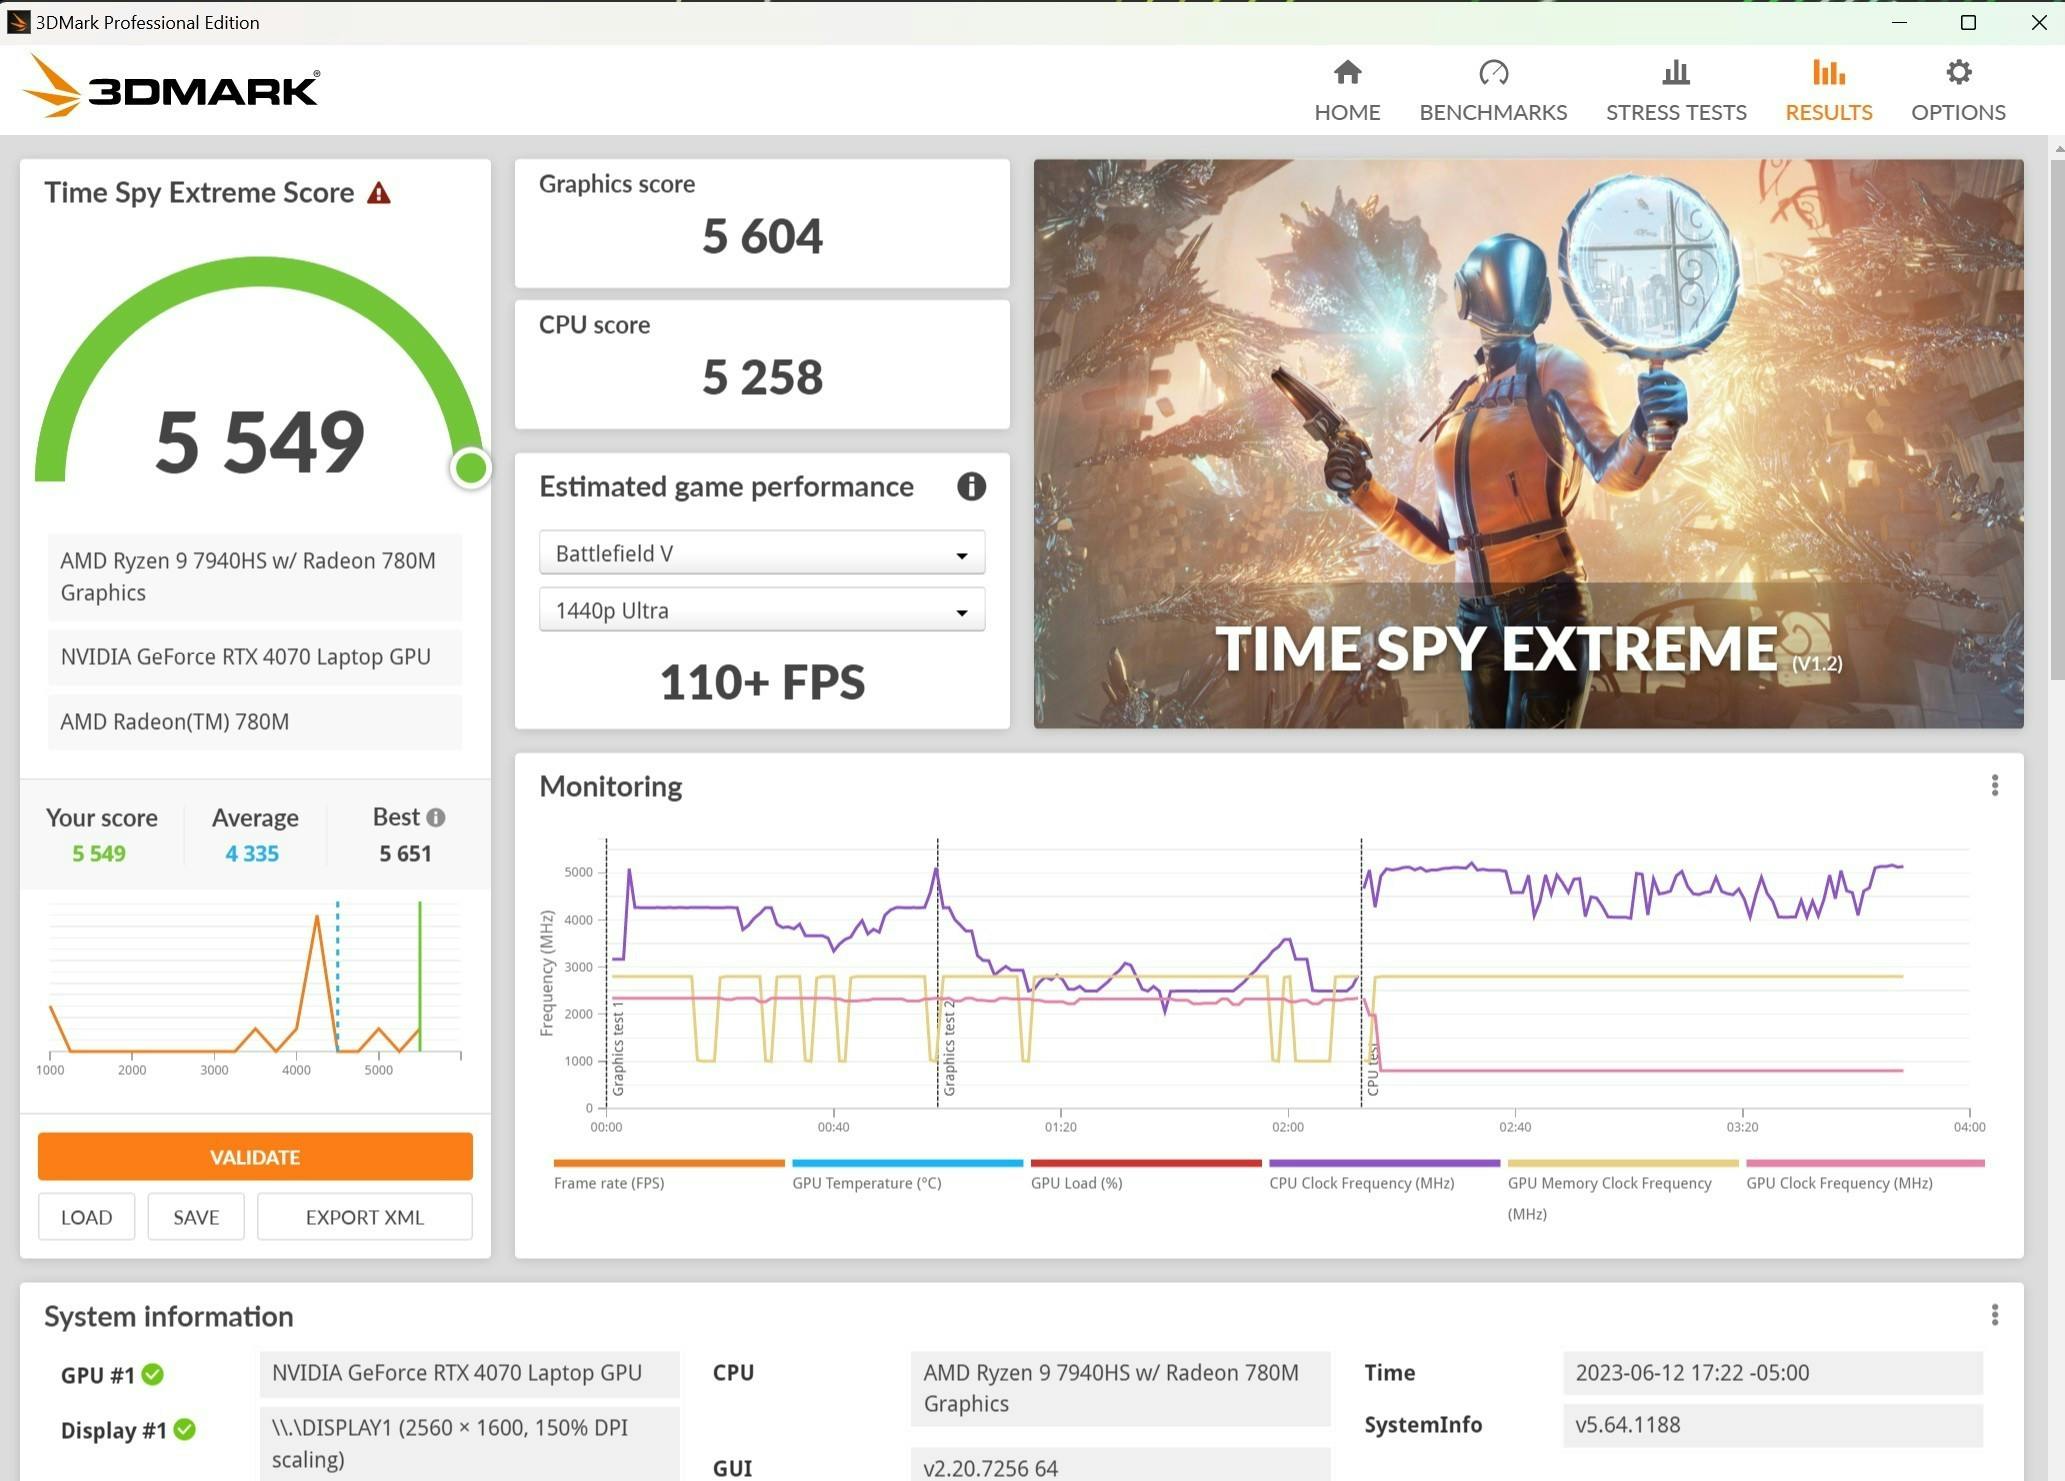Click the Graphics test 2 marker line

pos(938,972)
